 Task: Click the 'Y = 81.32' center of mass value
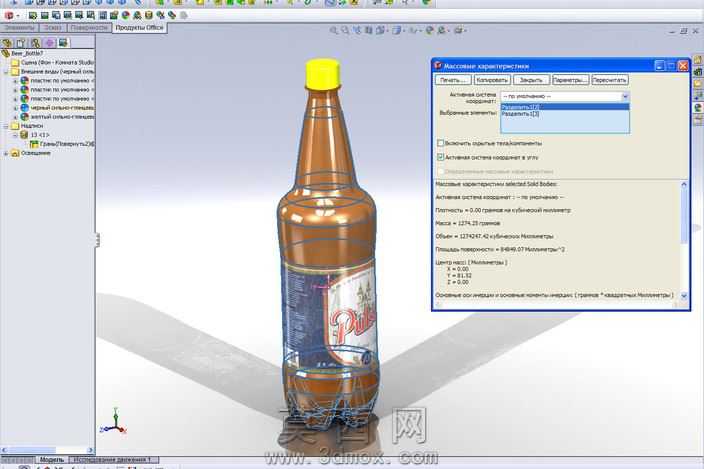(459, 276)
